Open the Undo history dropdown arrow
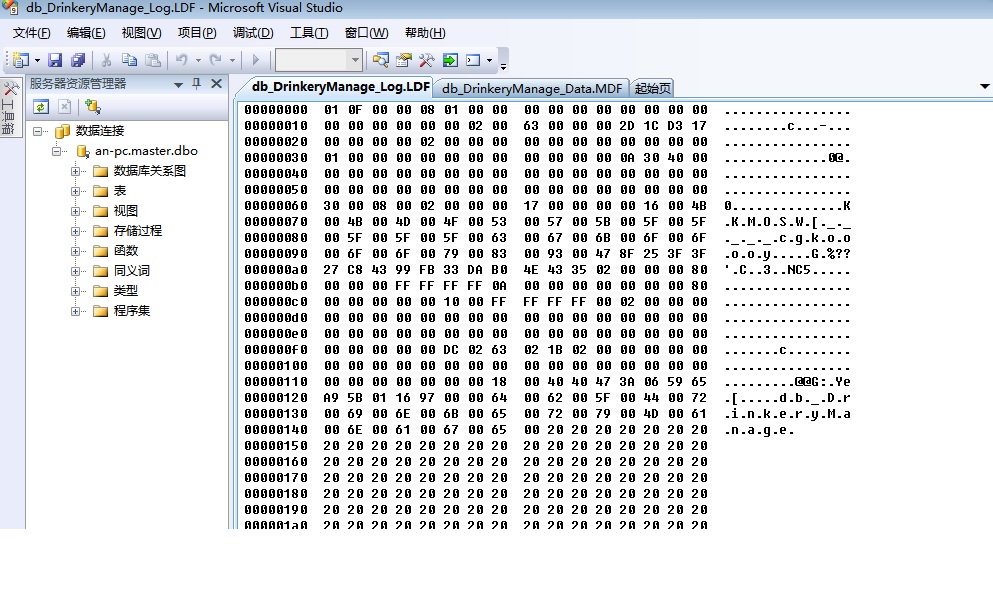 click(x=198, y=61)
